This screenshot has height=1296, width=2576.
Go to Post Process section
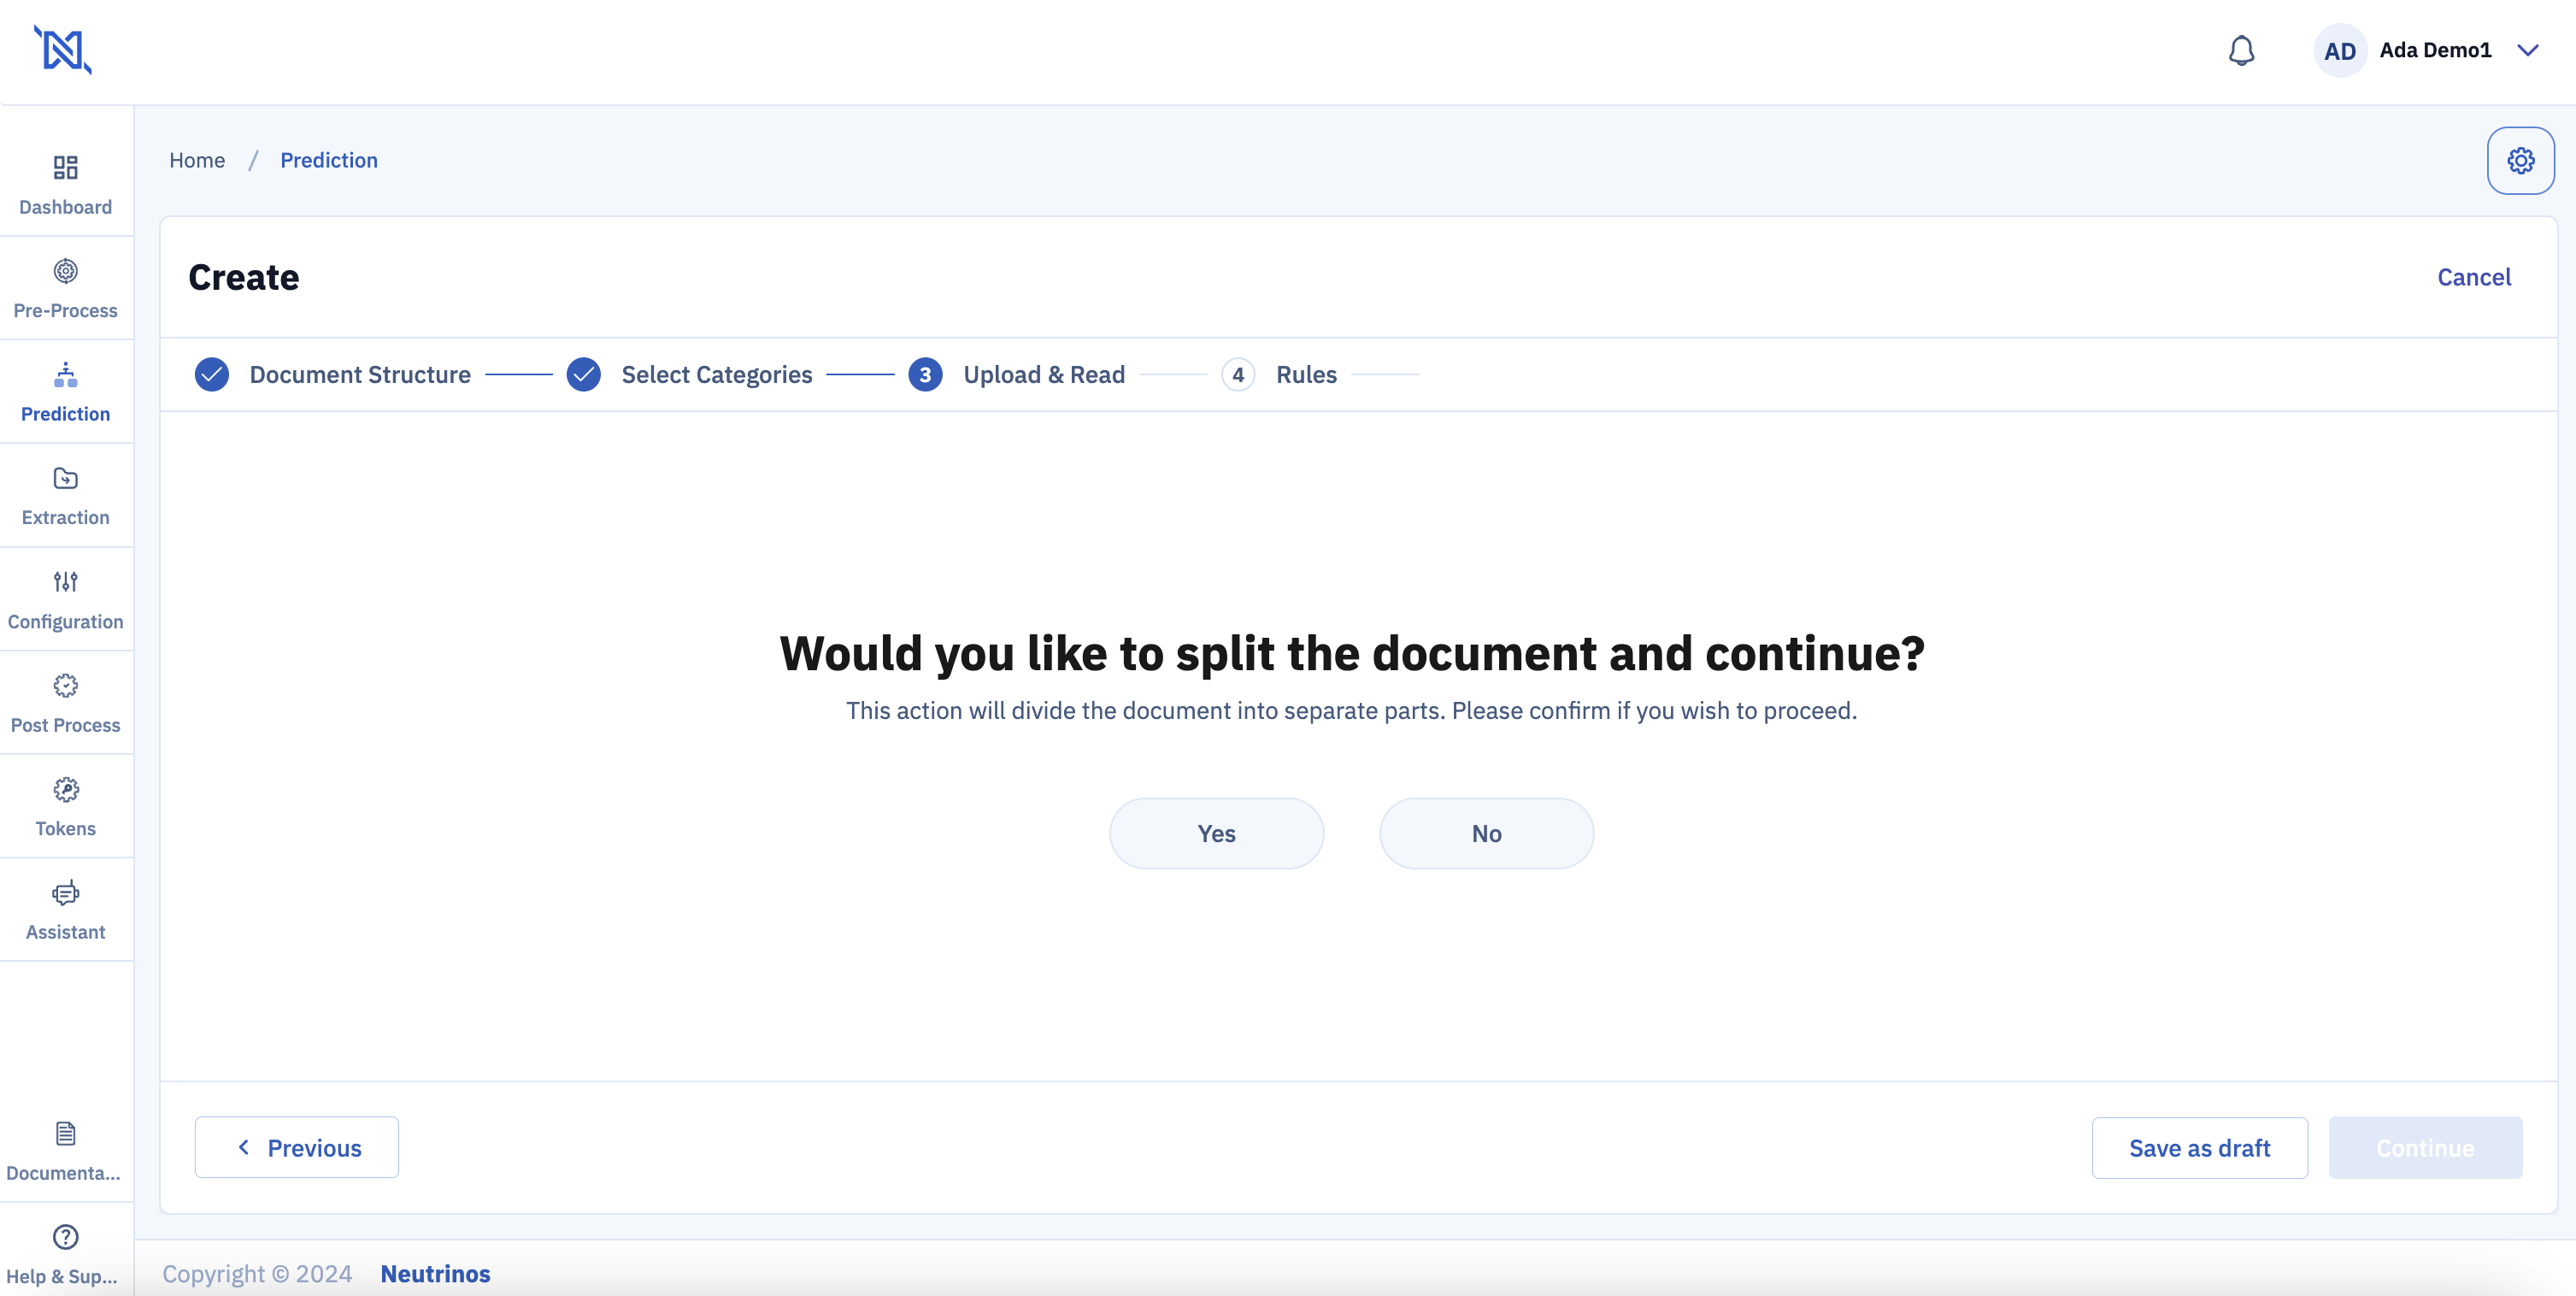(x=66, y=704)
